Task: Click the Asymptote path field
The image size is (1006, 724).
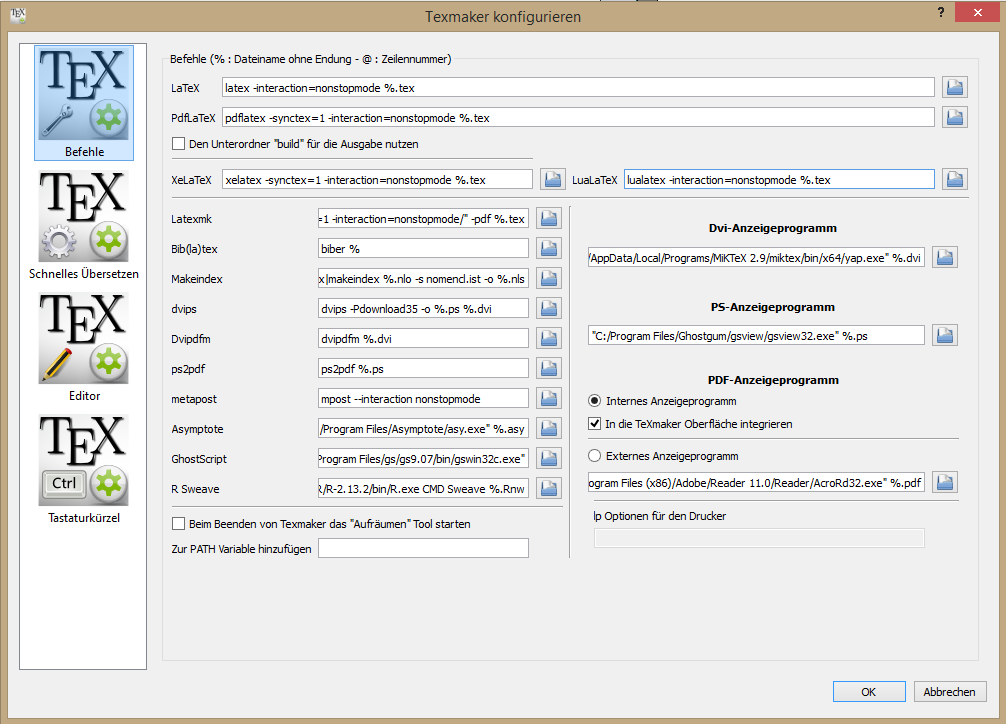Action: 423,428
